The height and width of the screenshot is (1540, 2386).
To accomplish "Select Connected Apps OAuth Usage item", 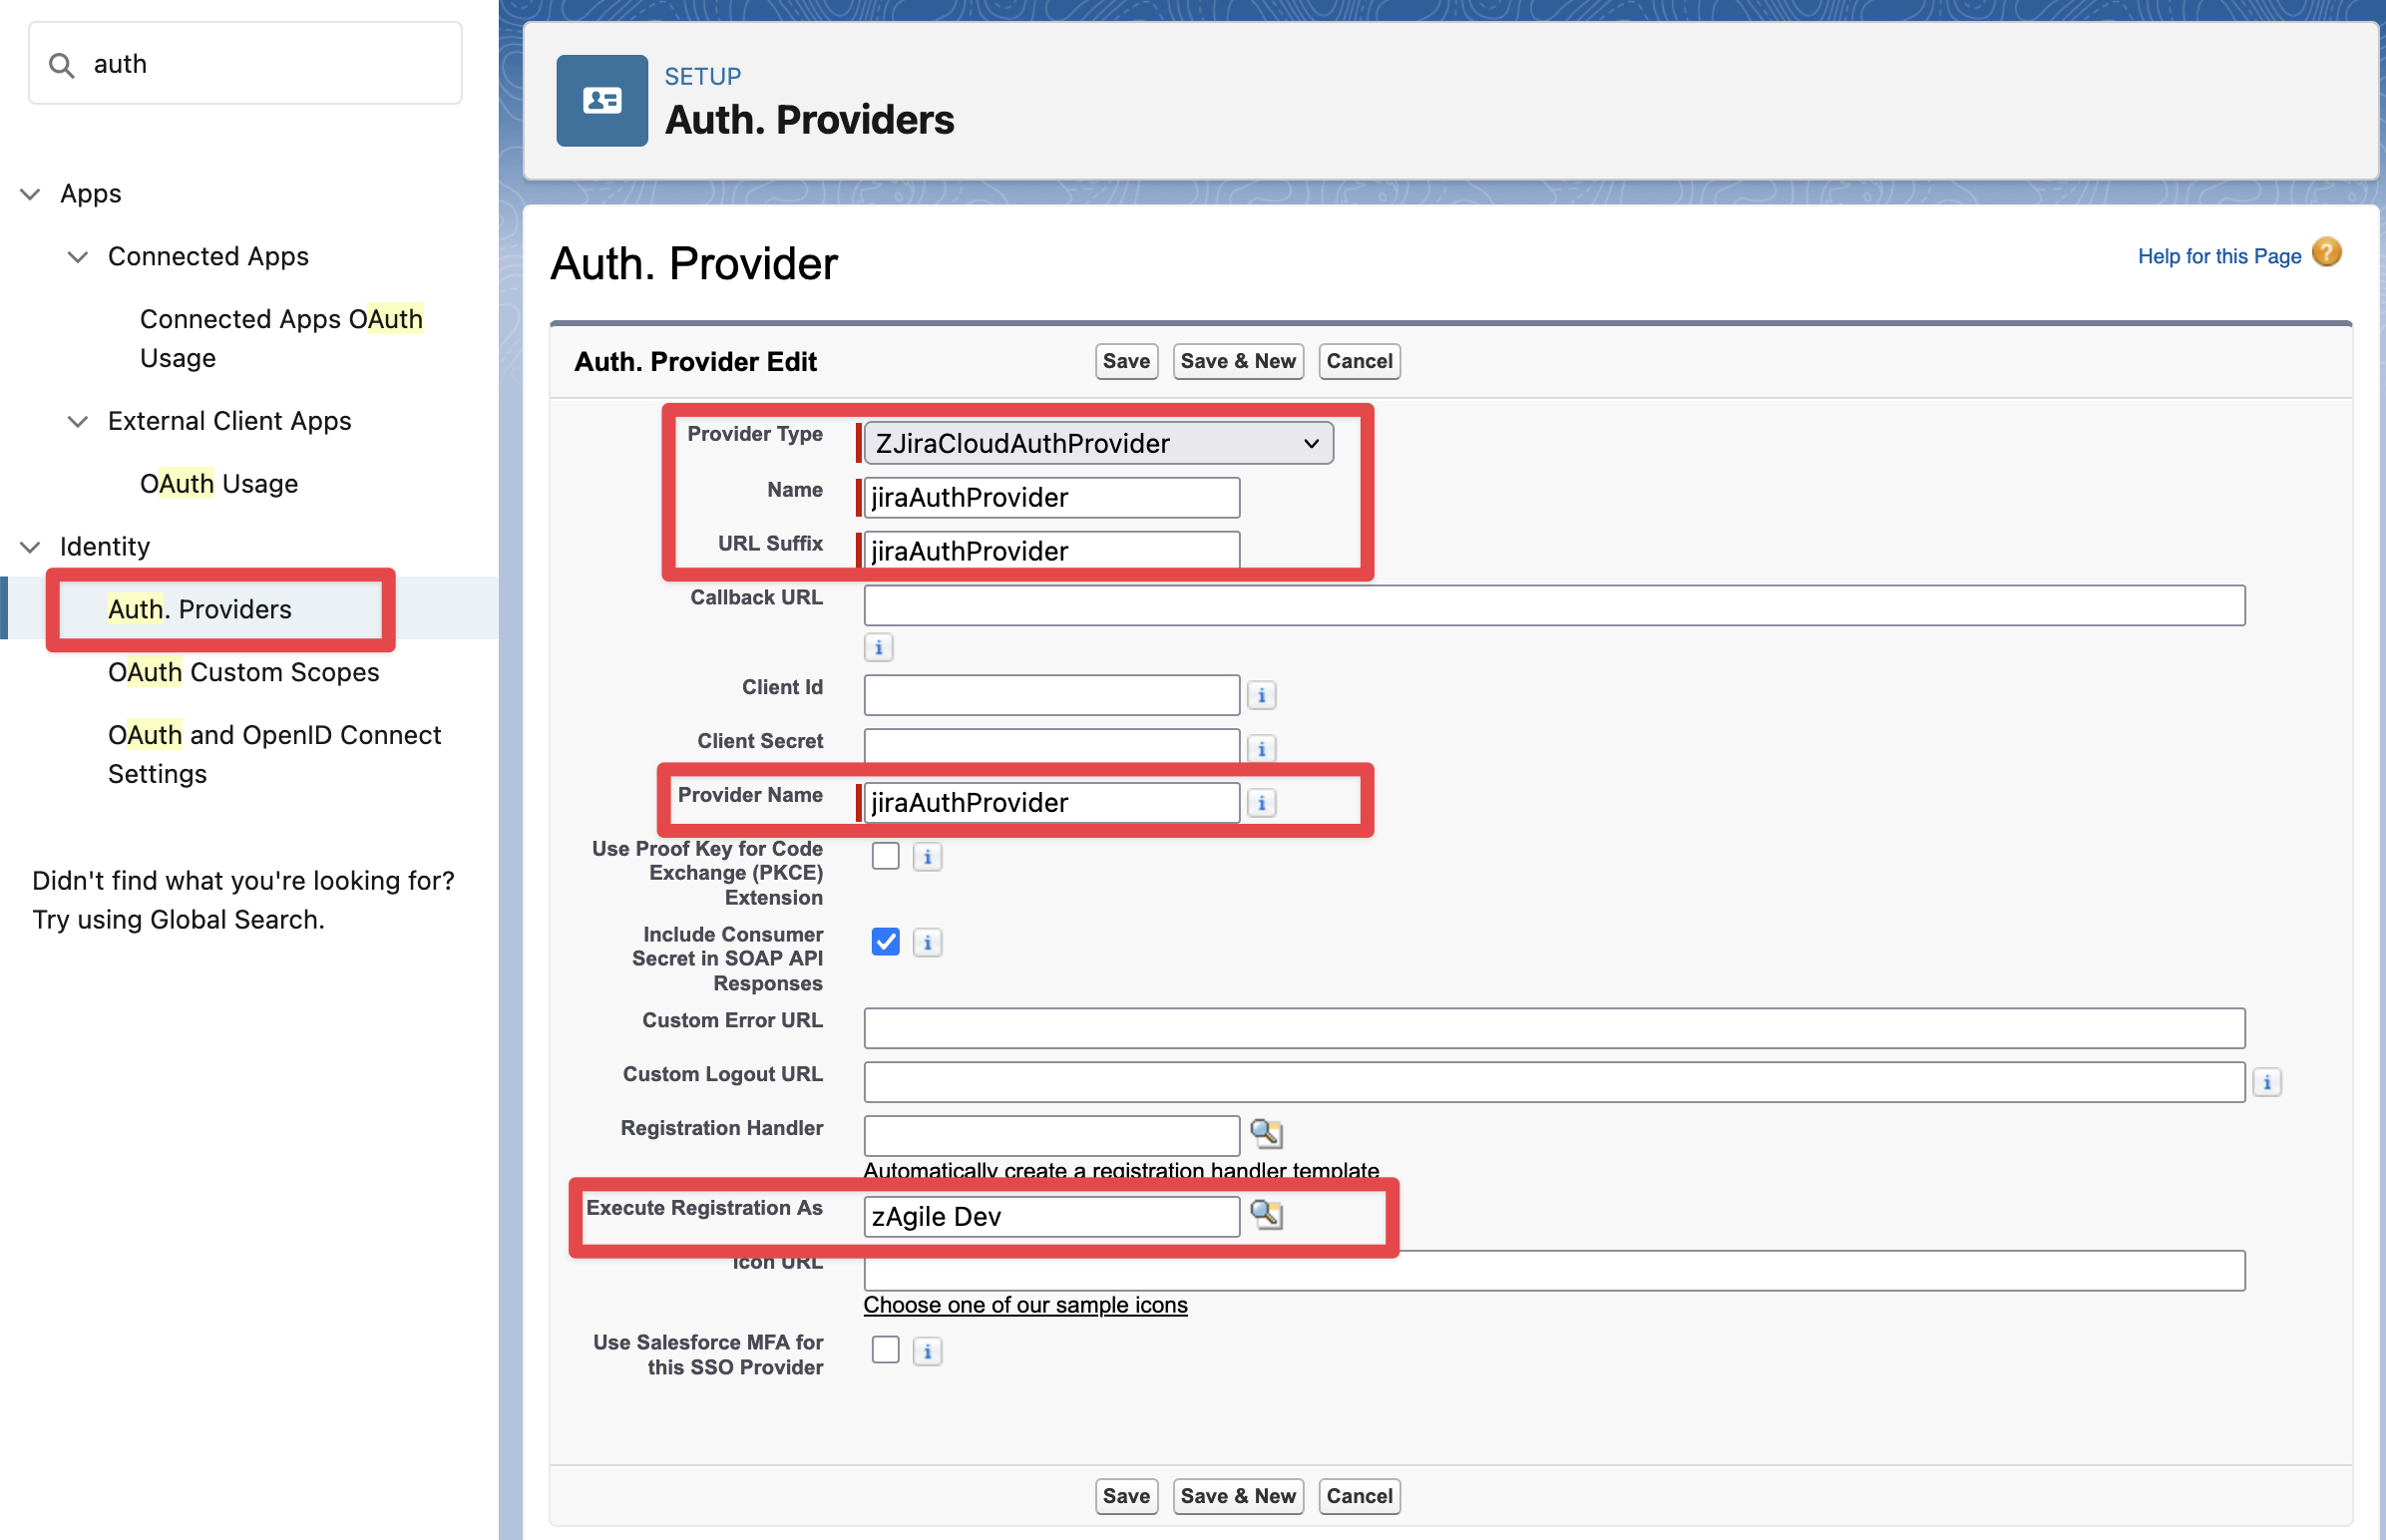I will (280, 338).
